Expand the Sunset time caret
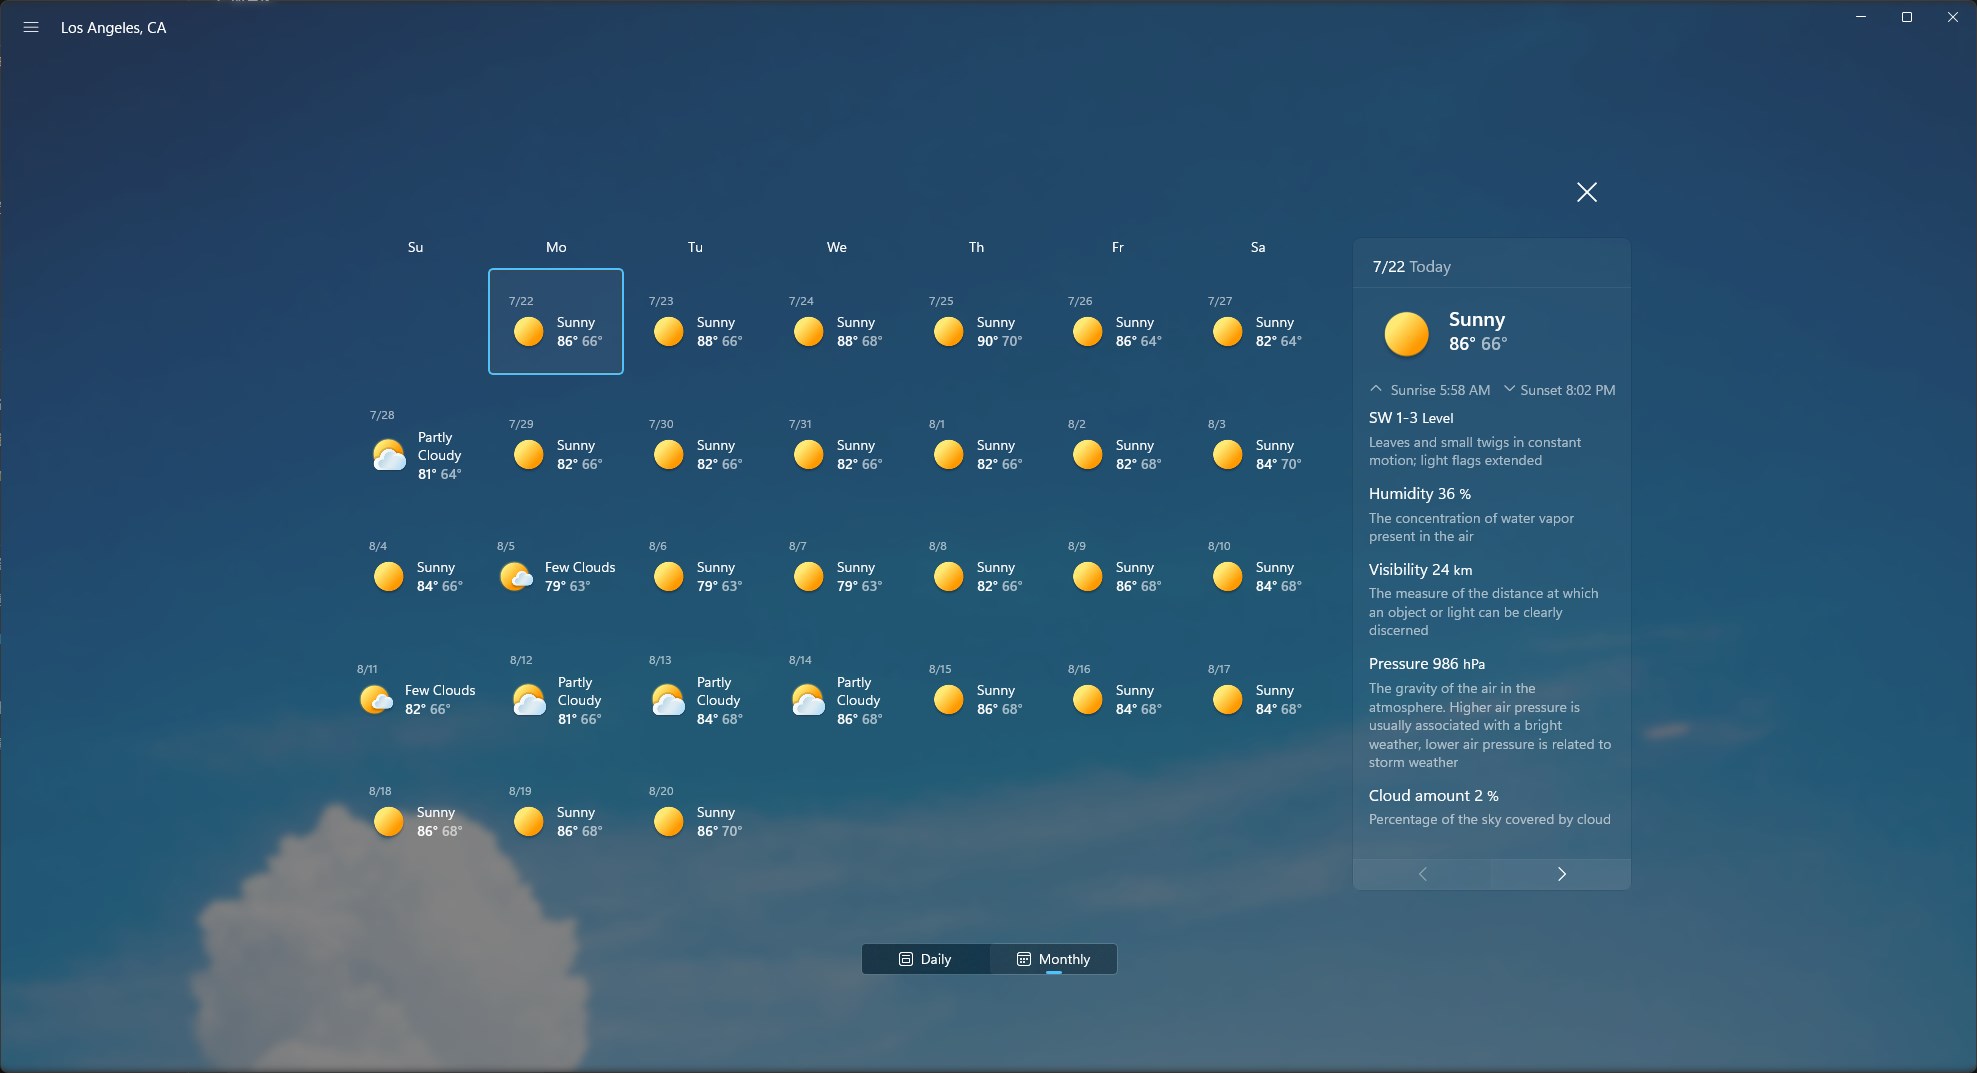 (1509, 390)
